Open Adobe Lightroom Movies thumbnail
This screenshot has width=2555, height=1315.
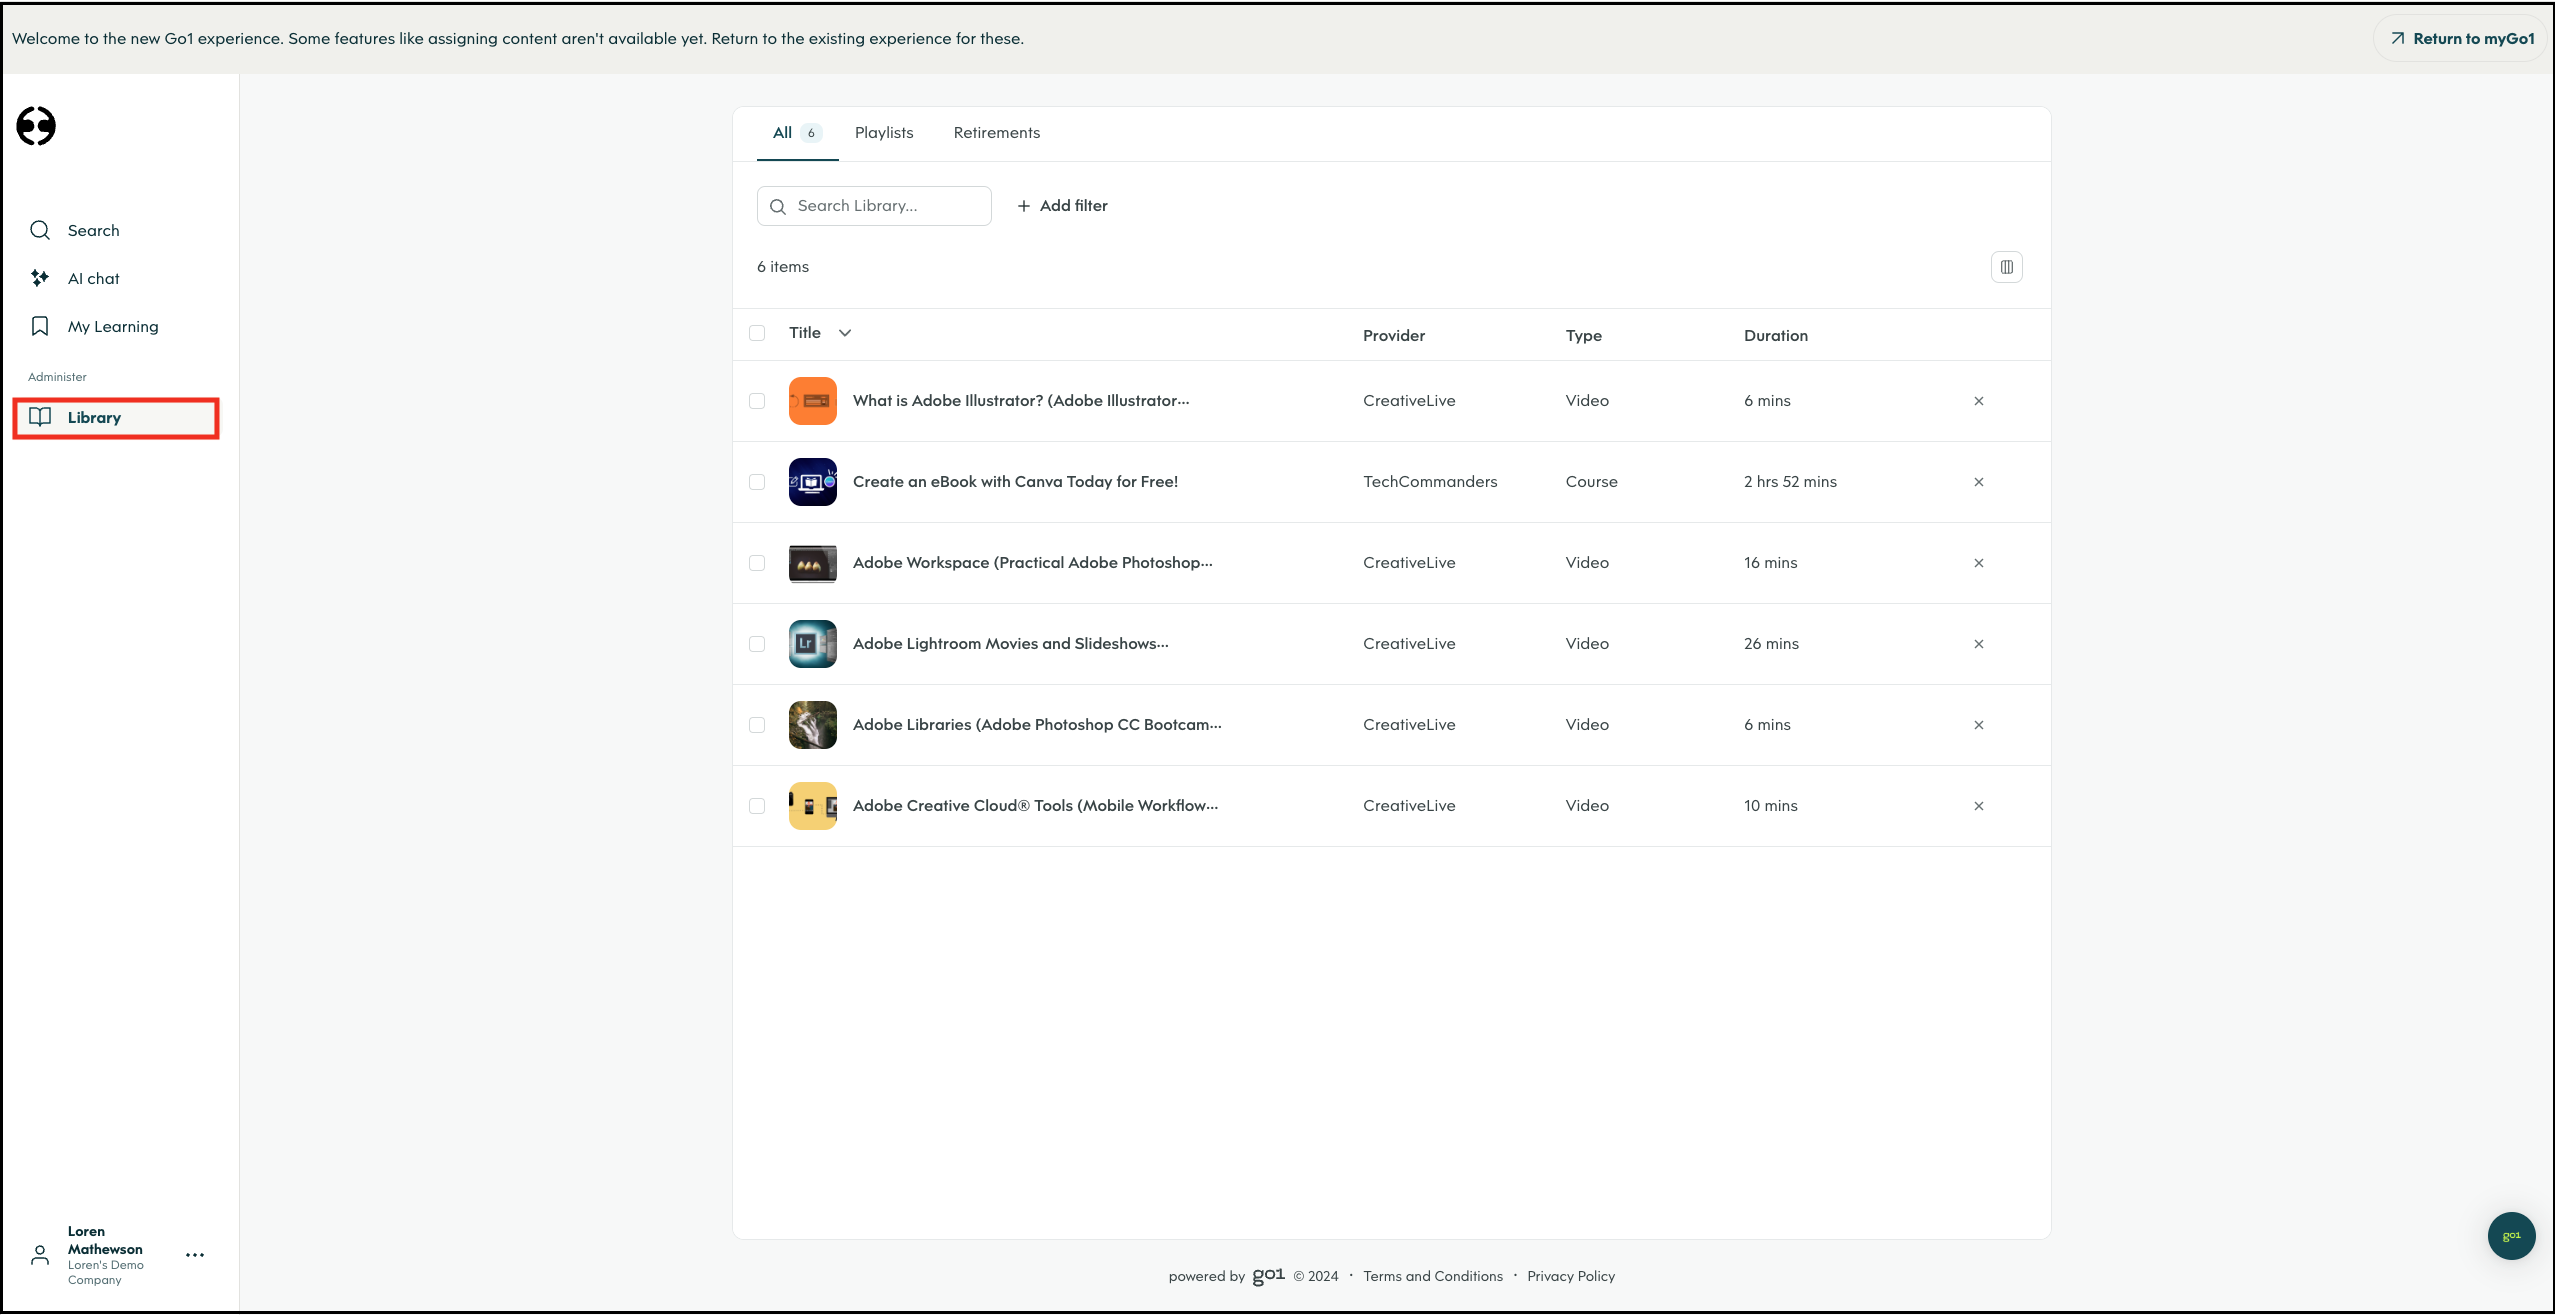[812, 644]
